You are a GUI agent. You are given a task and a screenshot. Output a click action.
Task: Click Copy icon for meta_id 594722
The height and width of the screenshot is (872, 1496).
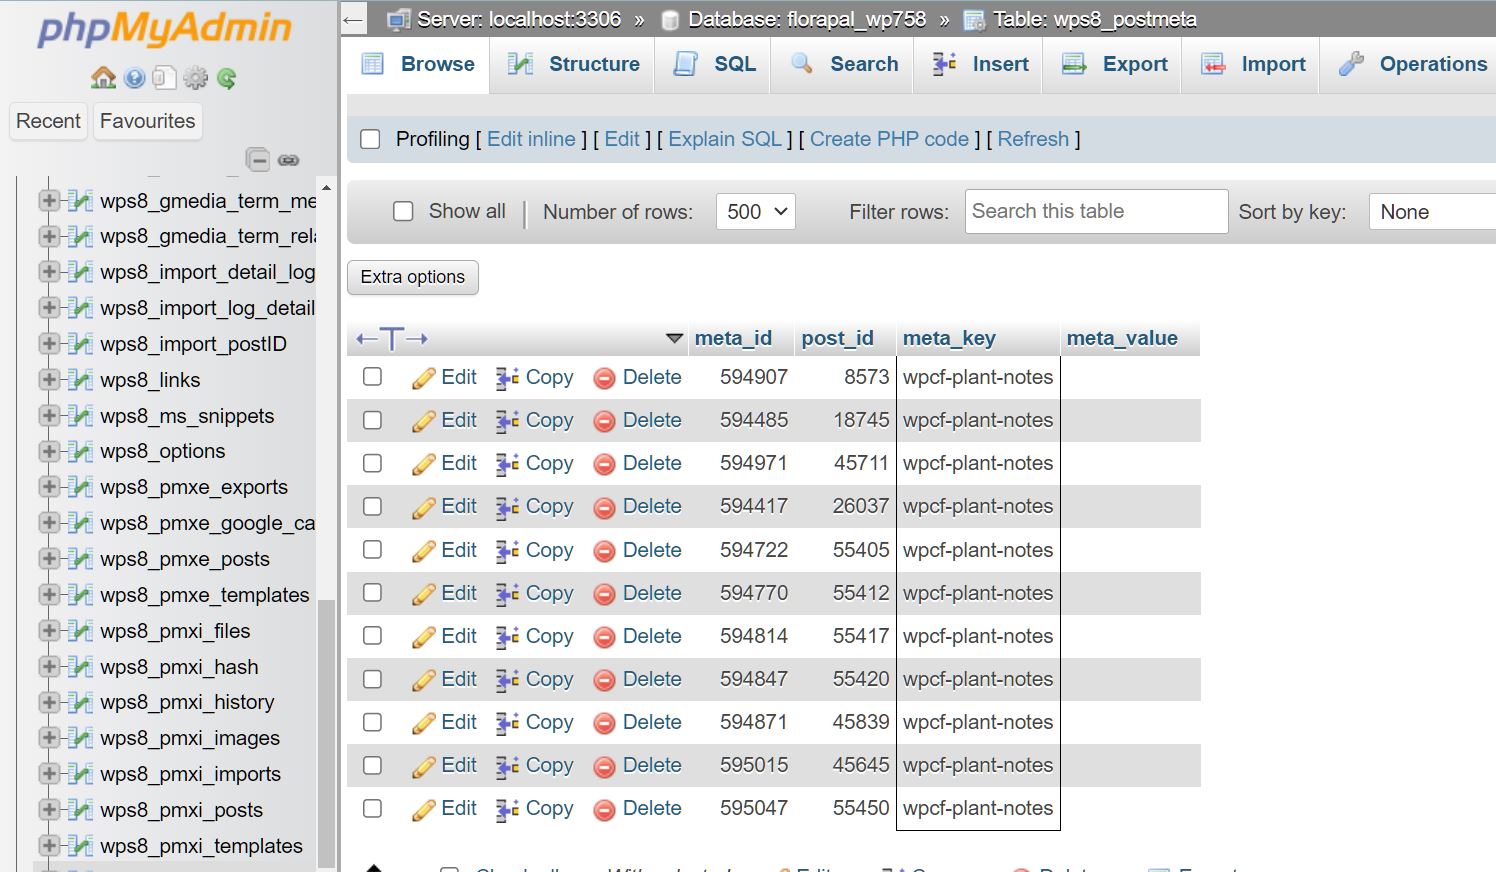coord(508,551)
